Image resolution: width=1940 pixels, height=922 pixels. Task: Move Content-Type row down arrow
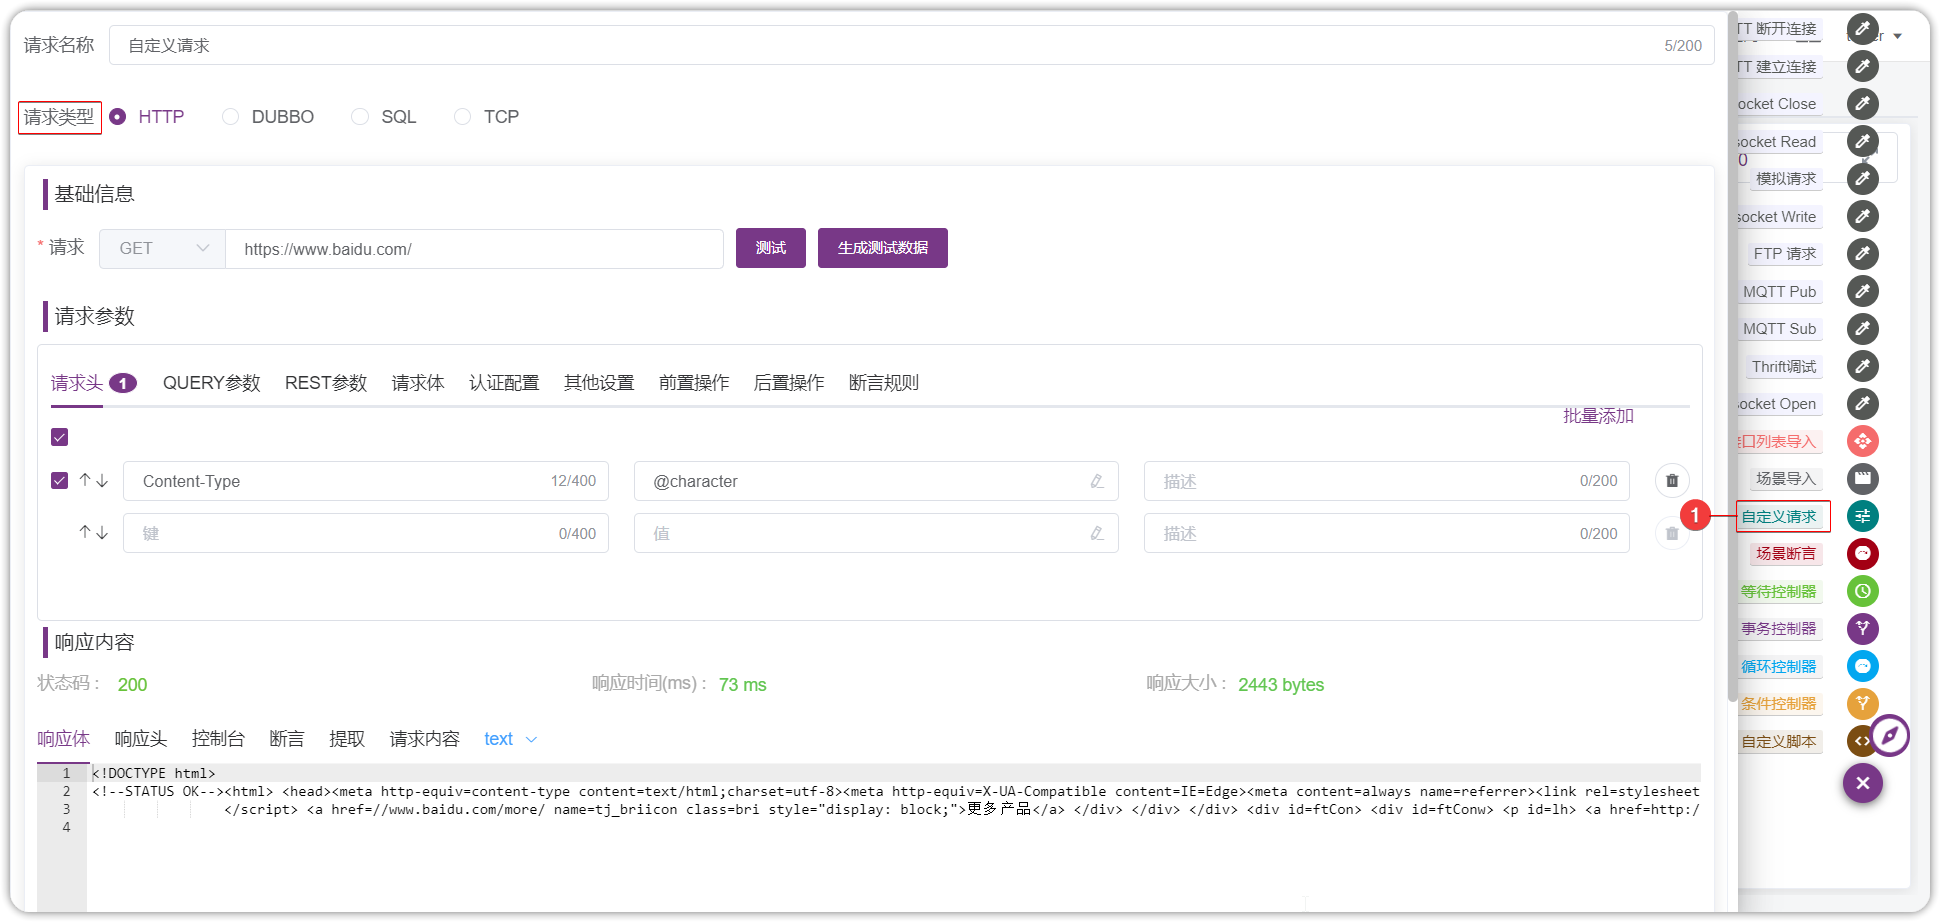coord(102,480)
